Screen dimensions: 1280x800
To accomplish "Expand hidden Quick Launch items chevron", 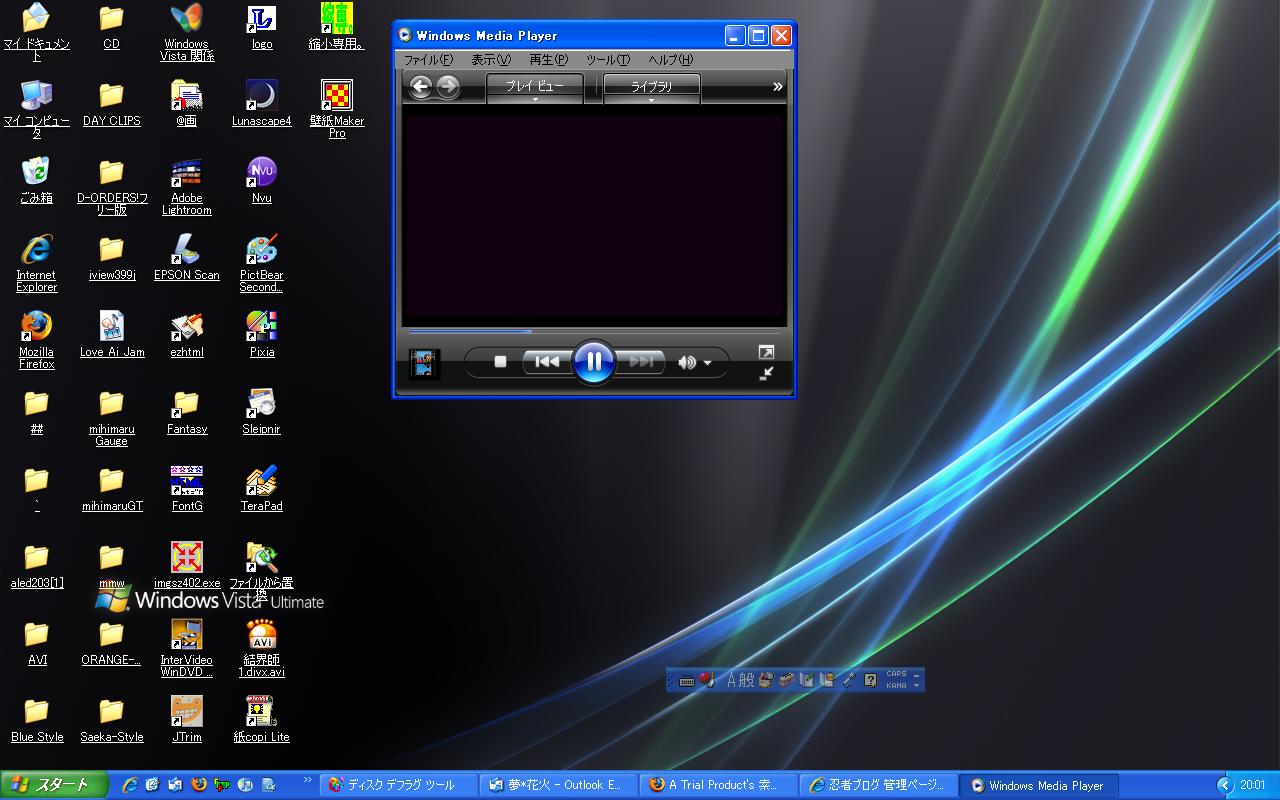I will tap(307, 780).
